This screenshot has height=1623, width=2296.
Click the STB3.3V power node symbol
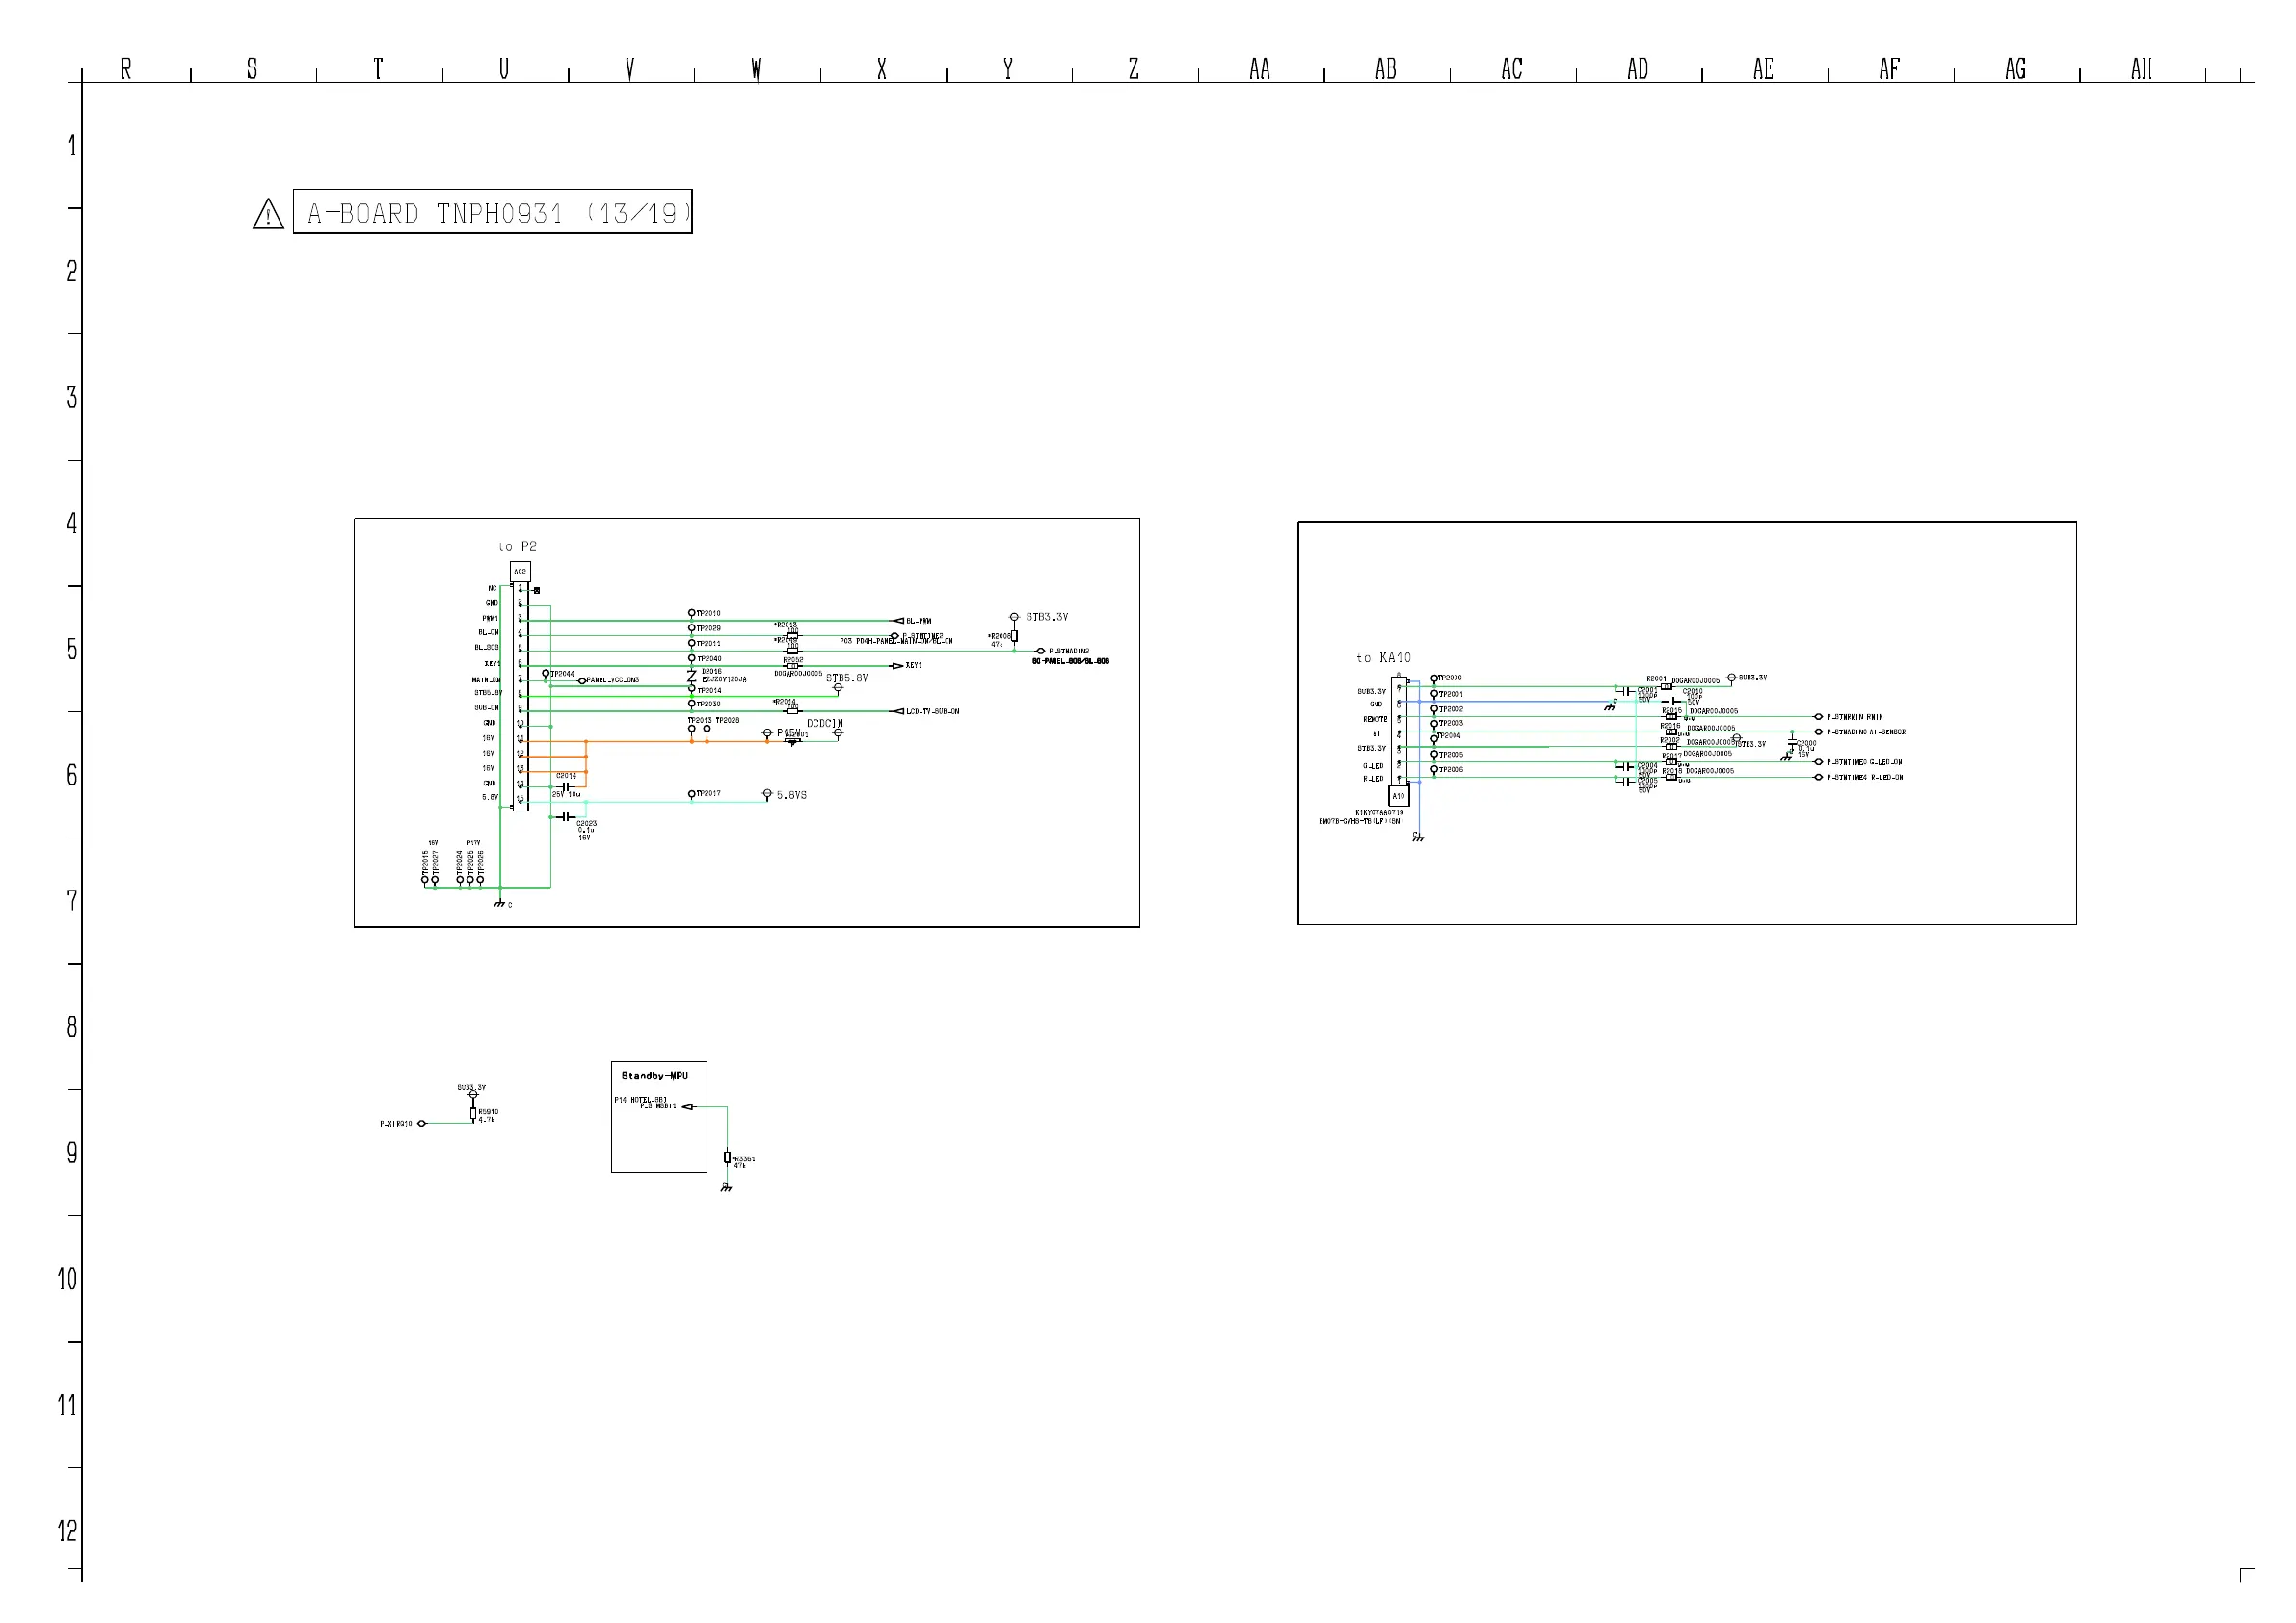pyautogui.click(x=1014, y=617)
